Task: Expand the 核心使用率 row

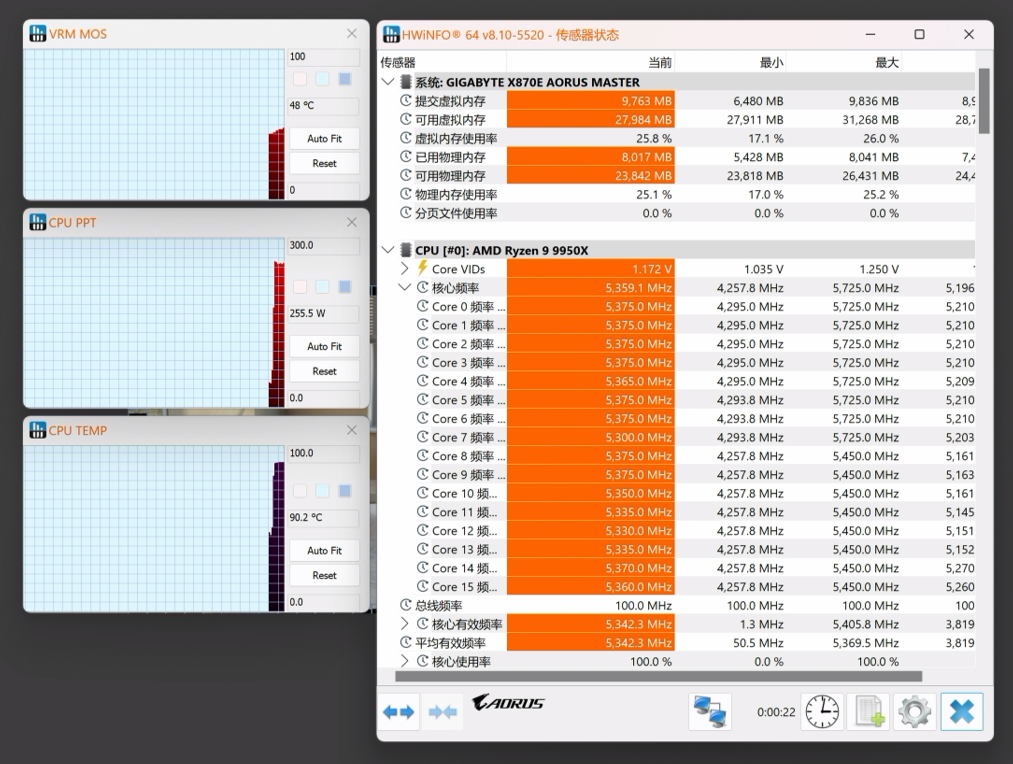Action: click(x=405, y=662)
